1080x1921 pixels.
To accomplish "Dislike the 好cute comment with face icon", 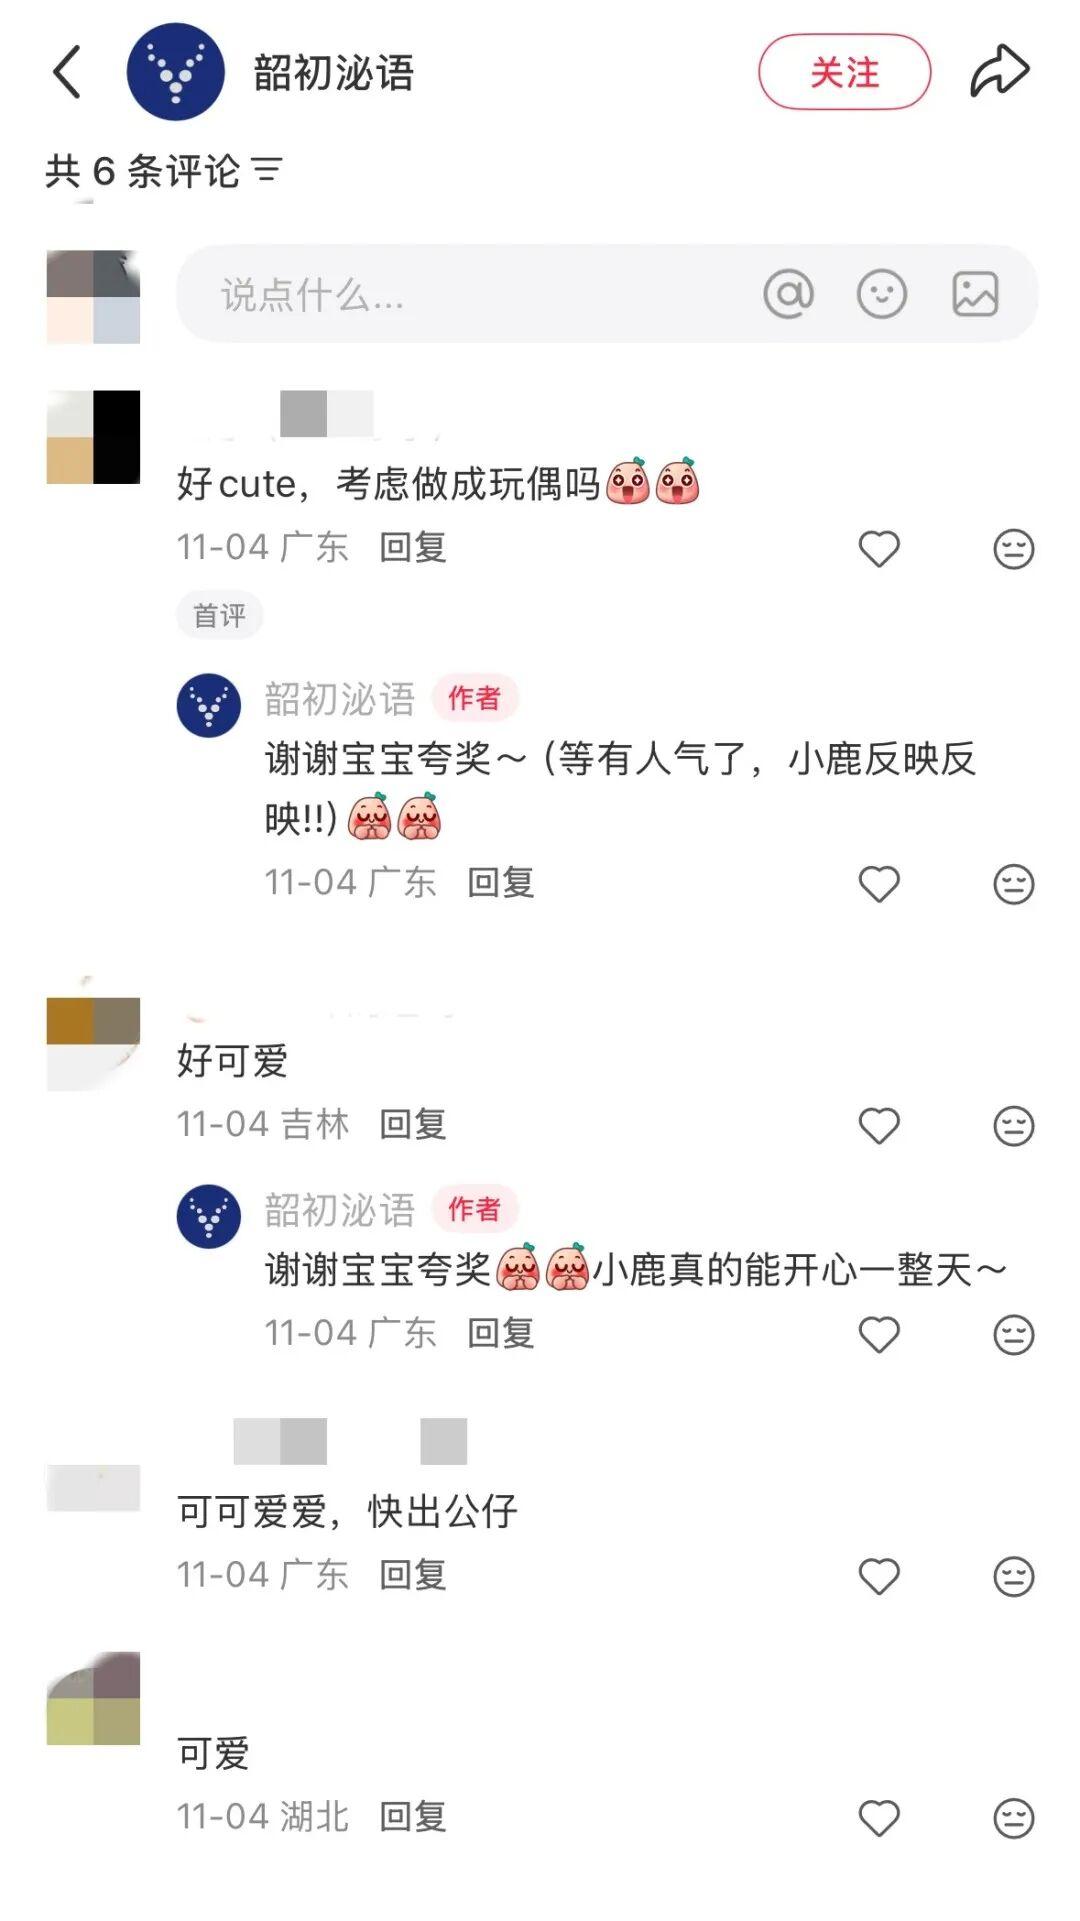I will (1013, 549).
